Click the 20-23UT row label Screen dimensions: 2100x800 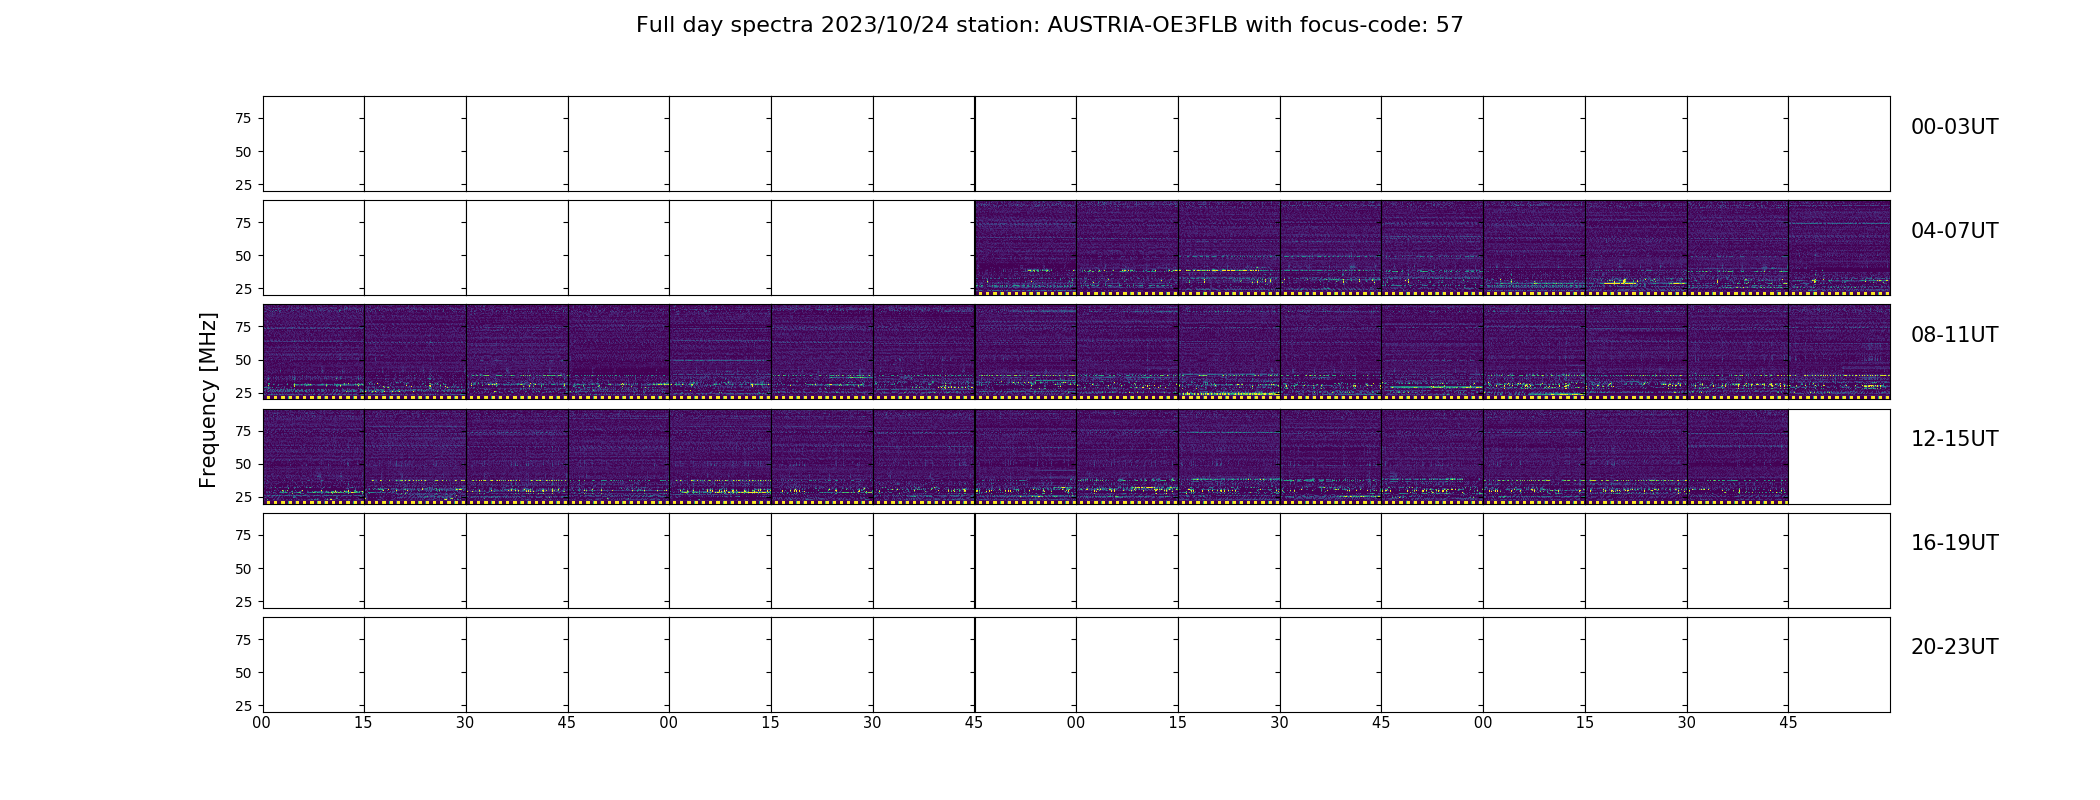(x=1954, y=647)
